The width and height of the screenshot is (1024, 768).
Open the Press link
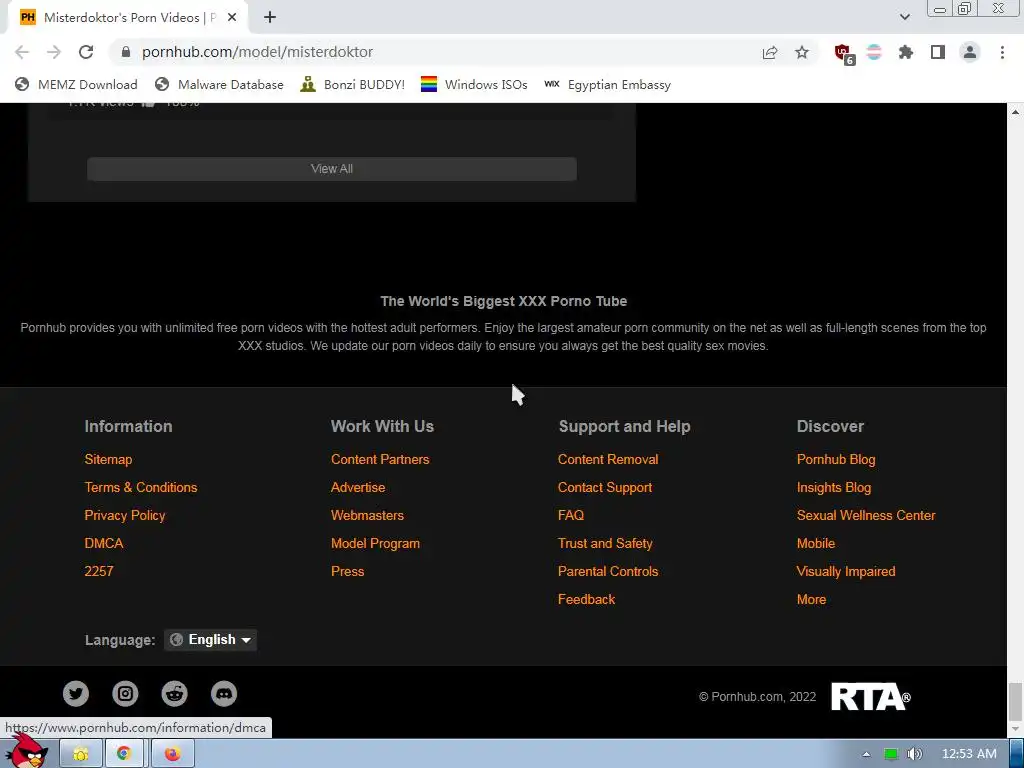347,571
